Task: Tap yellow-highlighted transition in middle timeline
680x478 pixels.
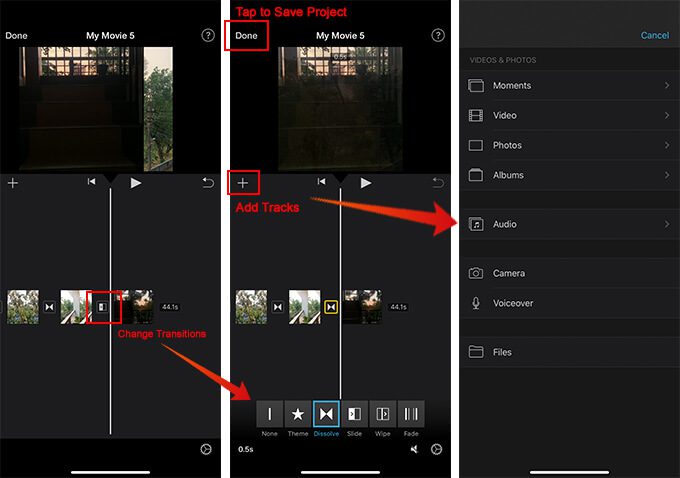Action: coord(331,307)
